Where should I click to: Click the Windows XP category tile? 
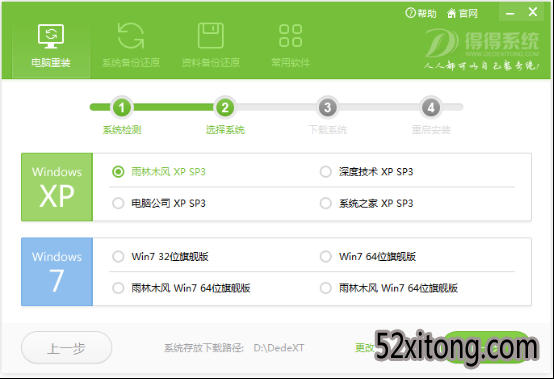57,187
